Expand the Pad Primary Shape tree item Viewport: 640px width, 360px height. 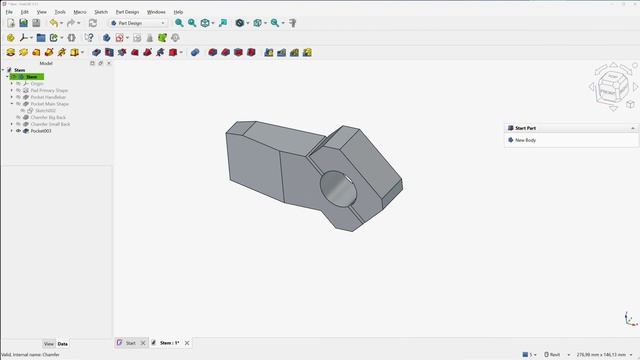[12, 90]
